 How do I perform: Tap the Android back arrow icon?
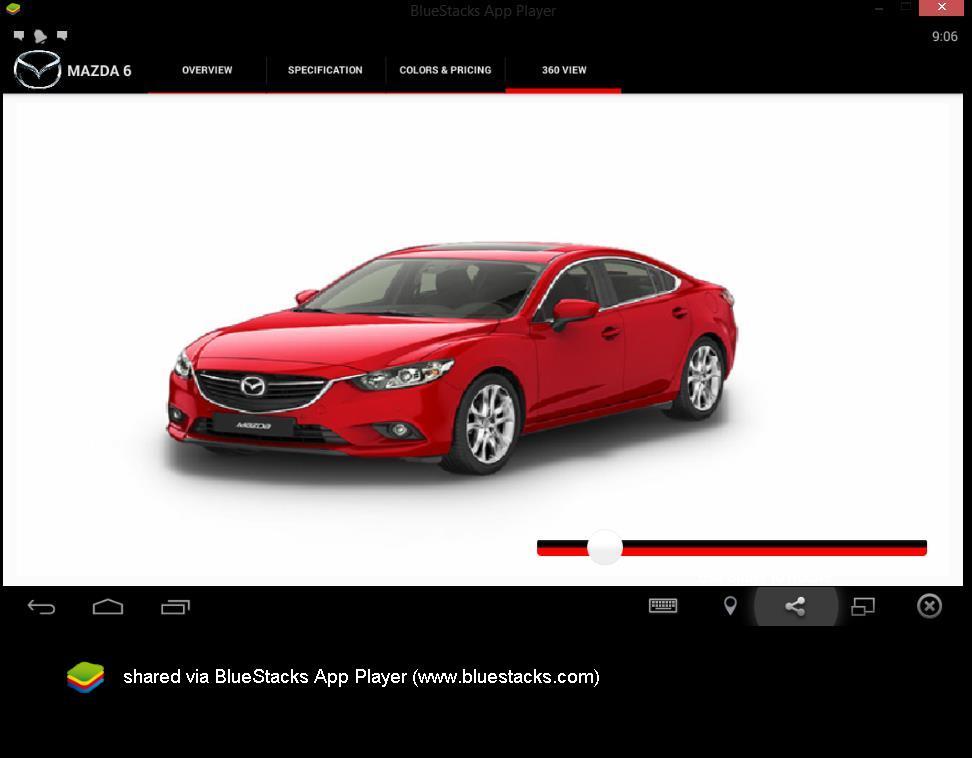(x=42, y=607)
